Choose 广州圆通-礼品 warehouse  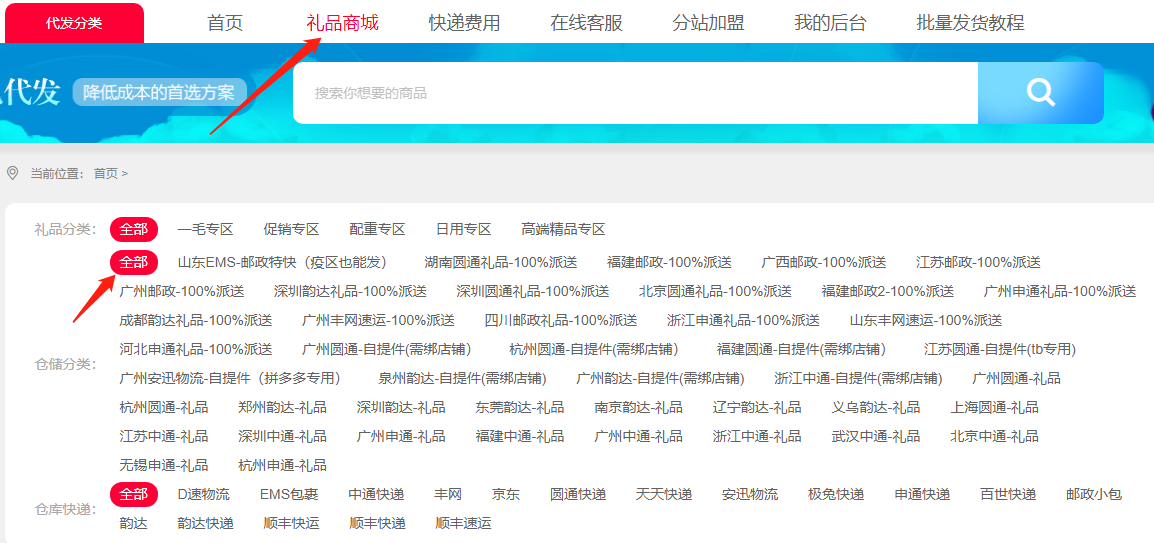click(1016, 378)
